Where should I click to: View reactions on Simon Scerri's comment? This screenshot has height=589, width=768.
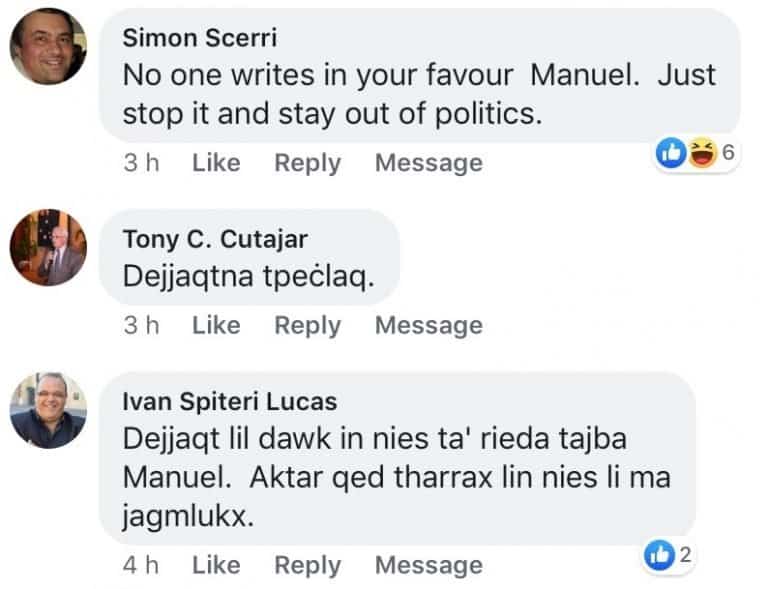[697, 153]
